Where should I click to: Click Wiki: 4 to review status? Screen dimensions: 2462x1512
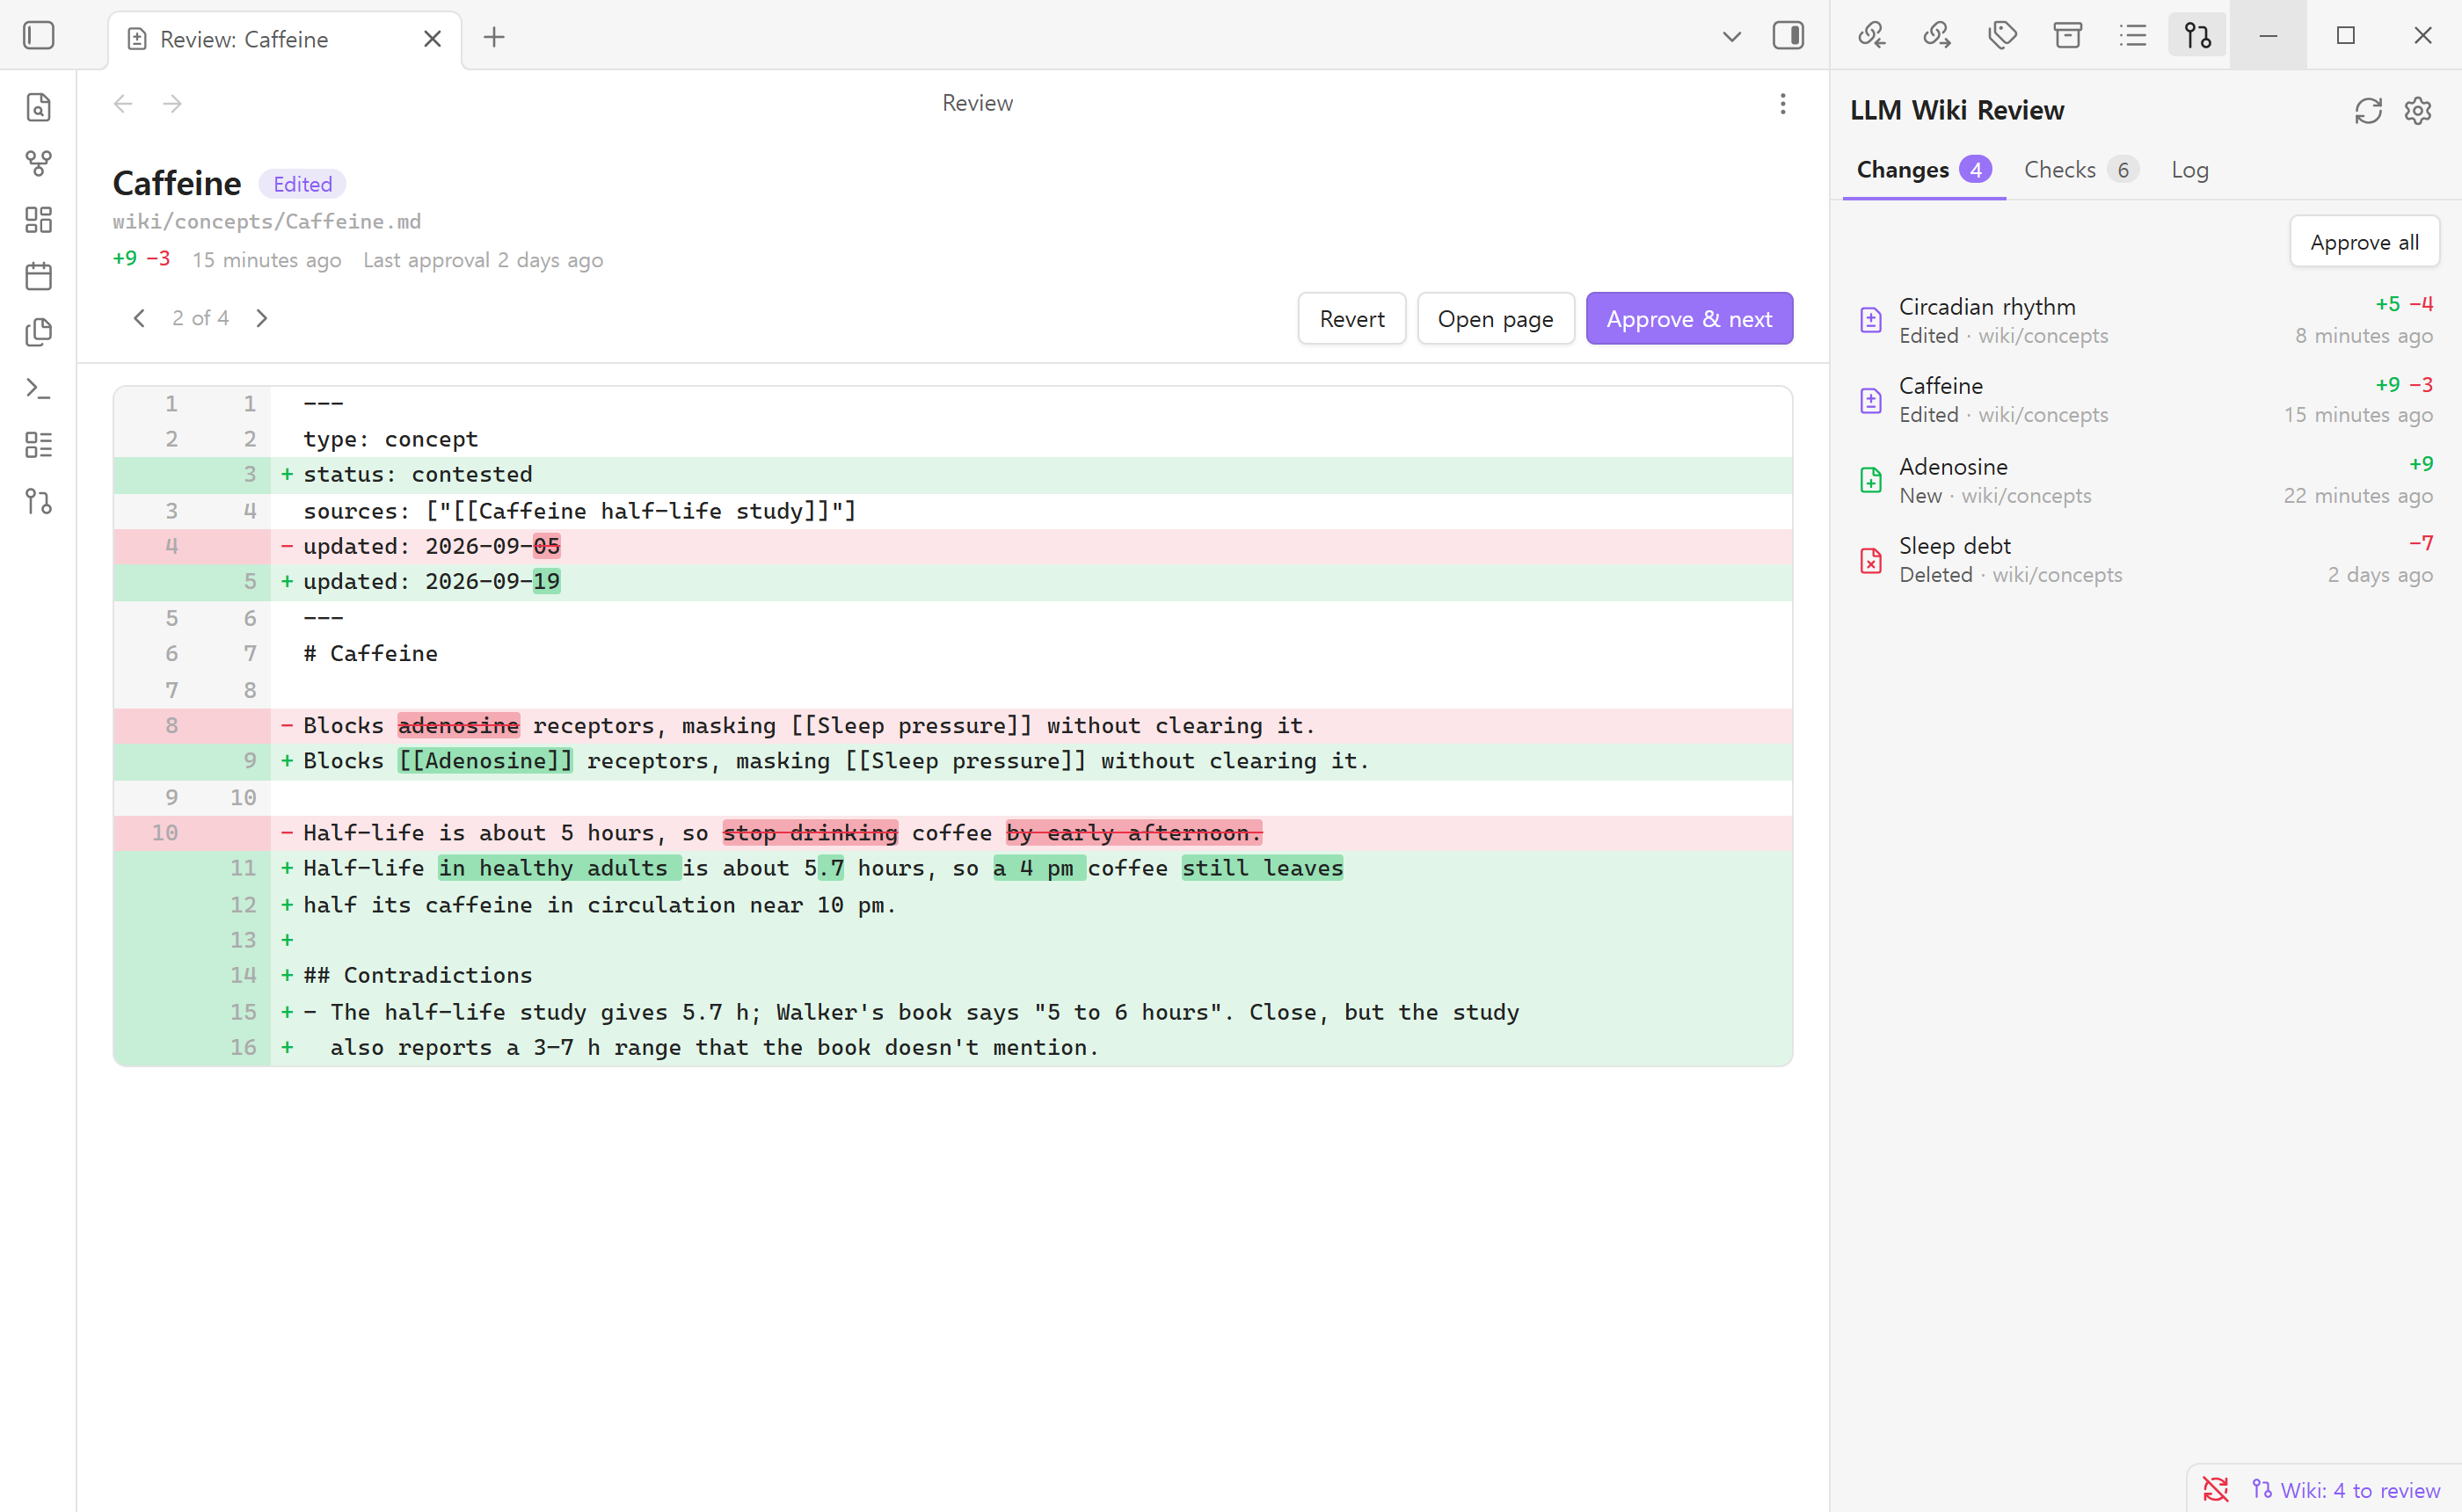(x=2345, y=1490)
